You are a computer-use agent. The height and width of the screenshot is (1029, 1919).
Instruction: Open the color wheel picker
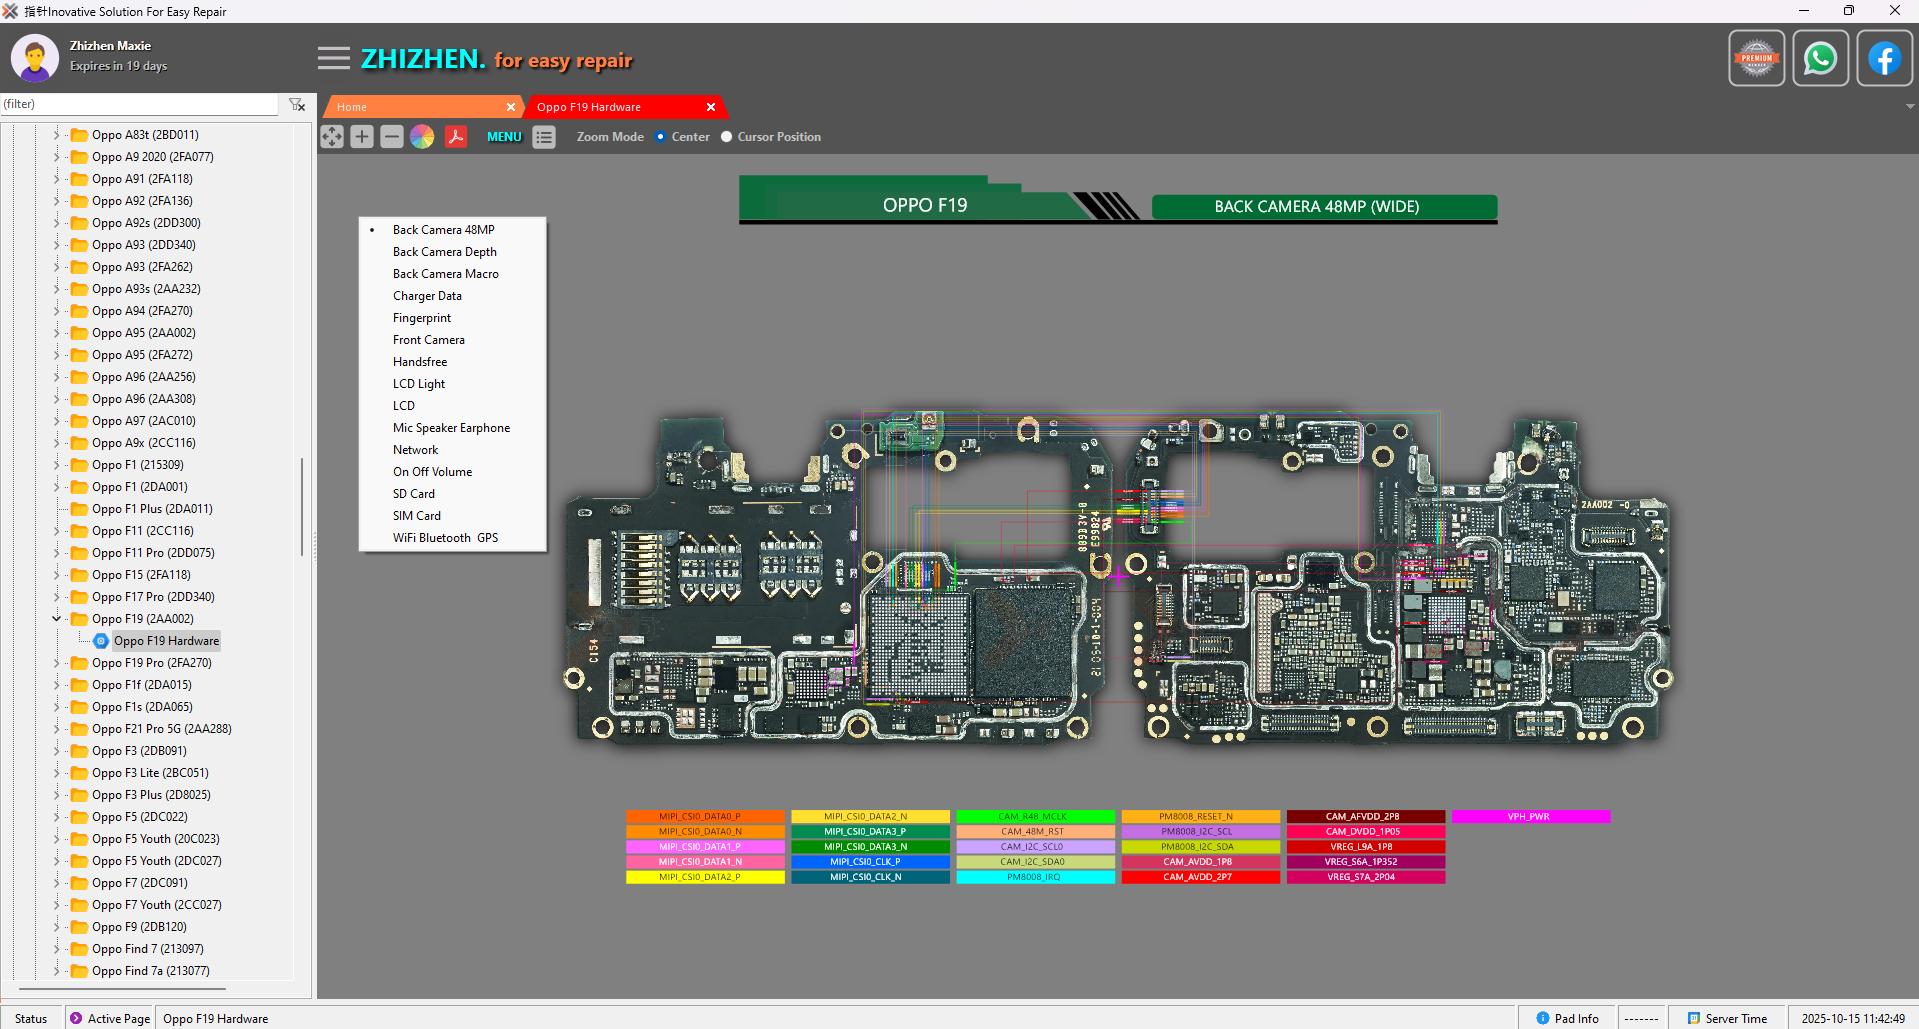click(x=422, y=137)
